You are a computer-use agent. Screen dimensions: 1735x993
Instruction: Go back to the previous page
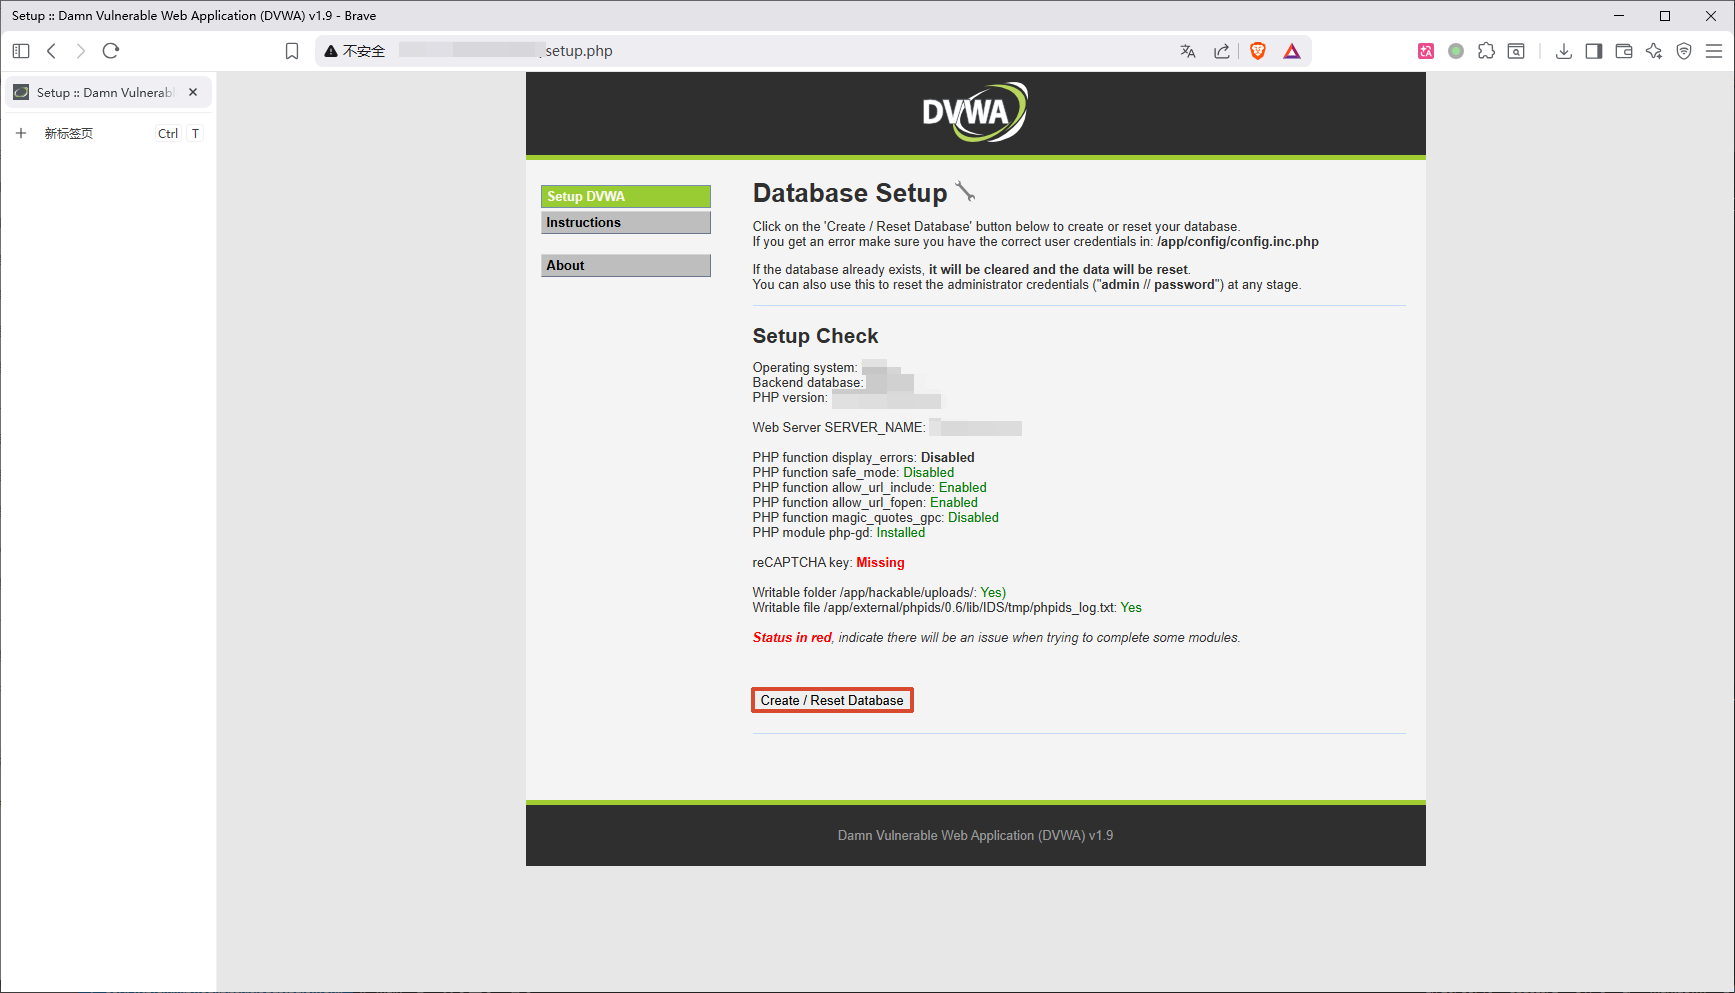click(x=52, y=51)
